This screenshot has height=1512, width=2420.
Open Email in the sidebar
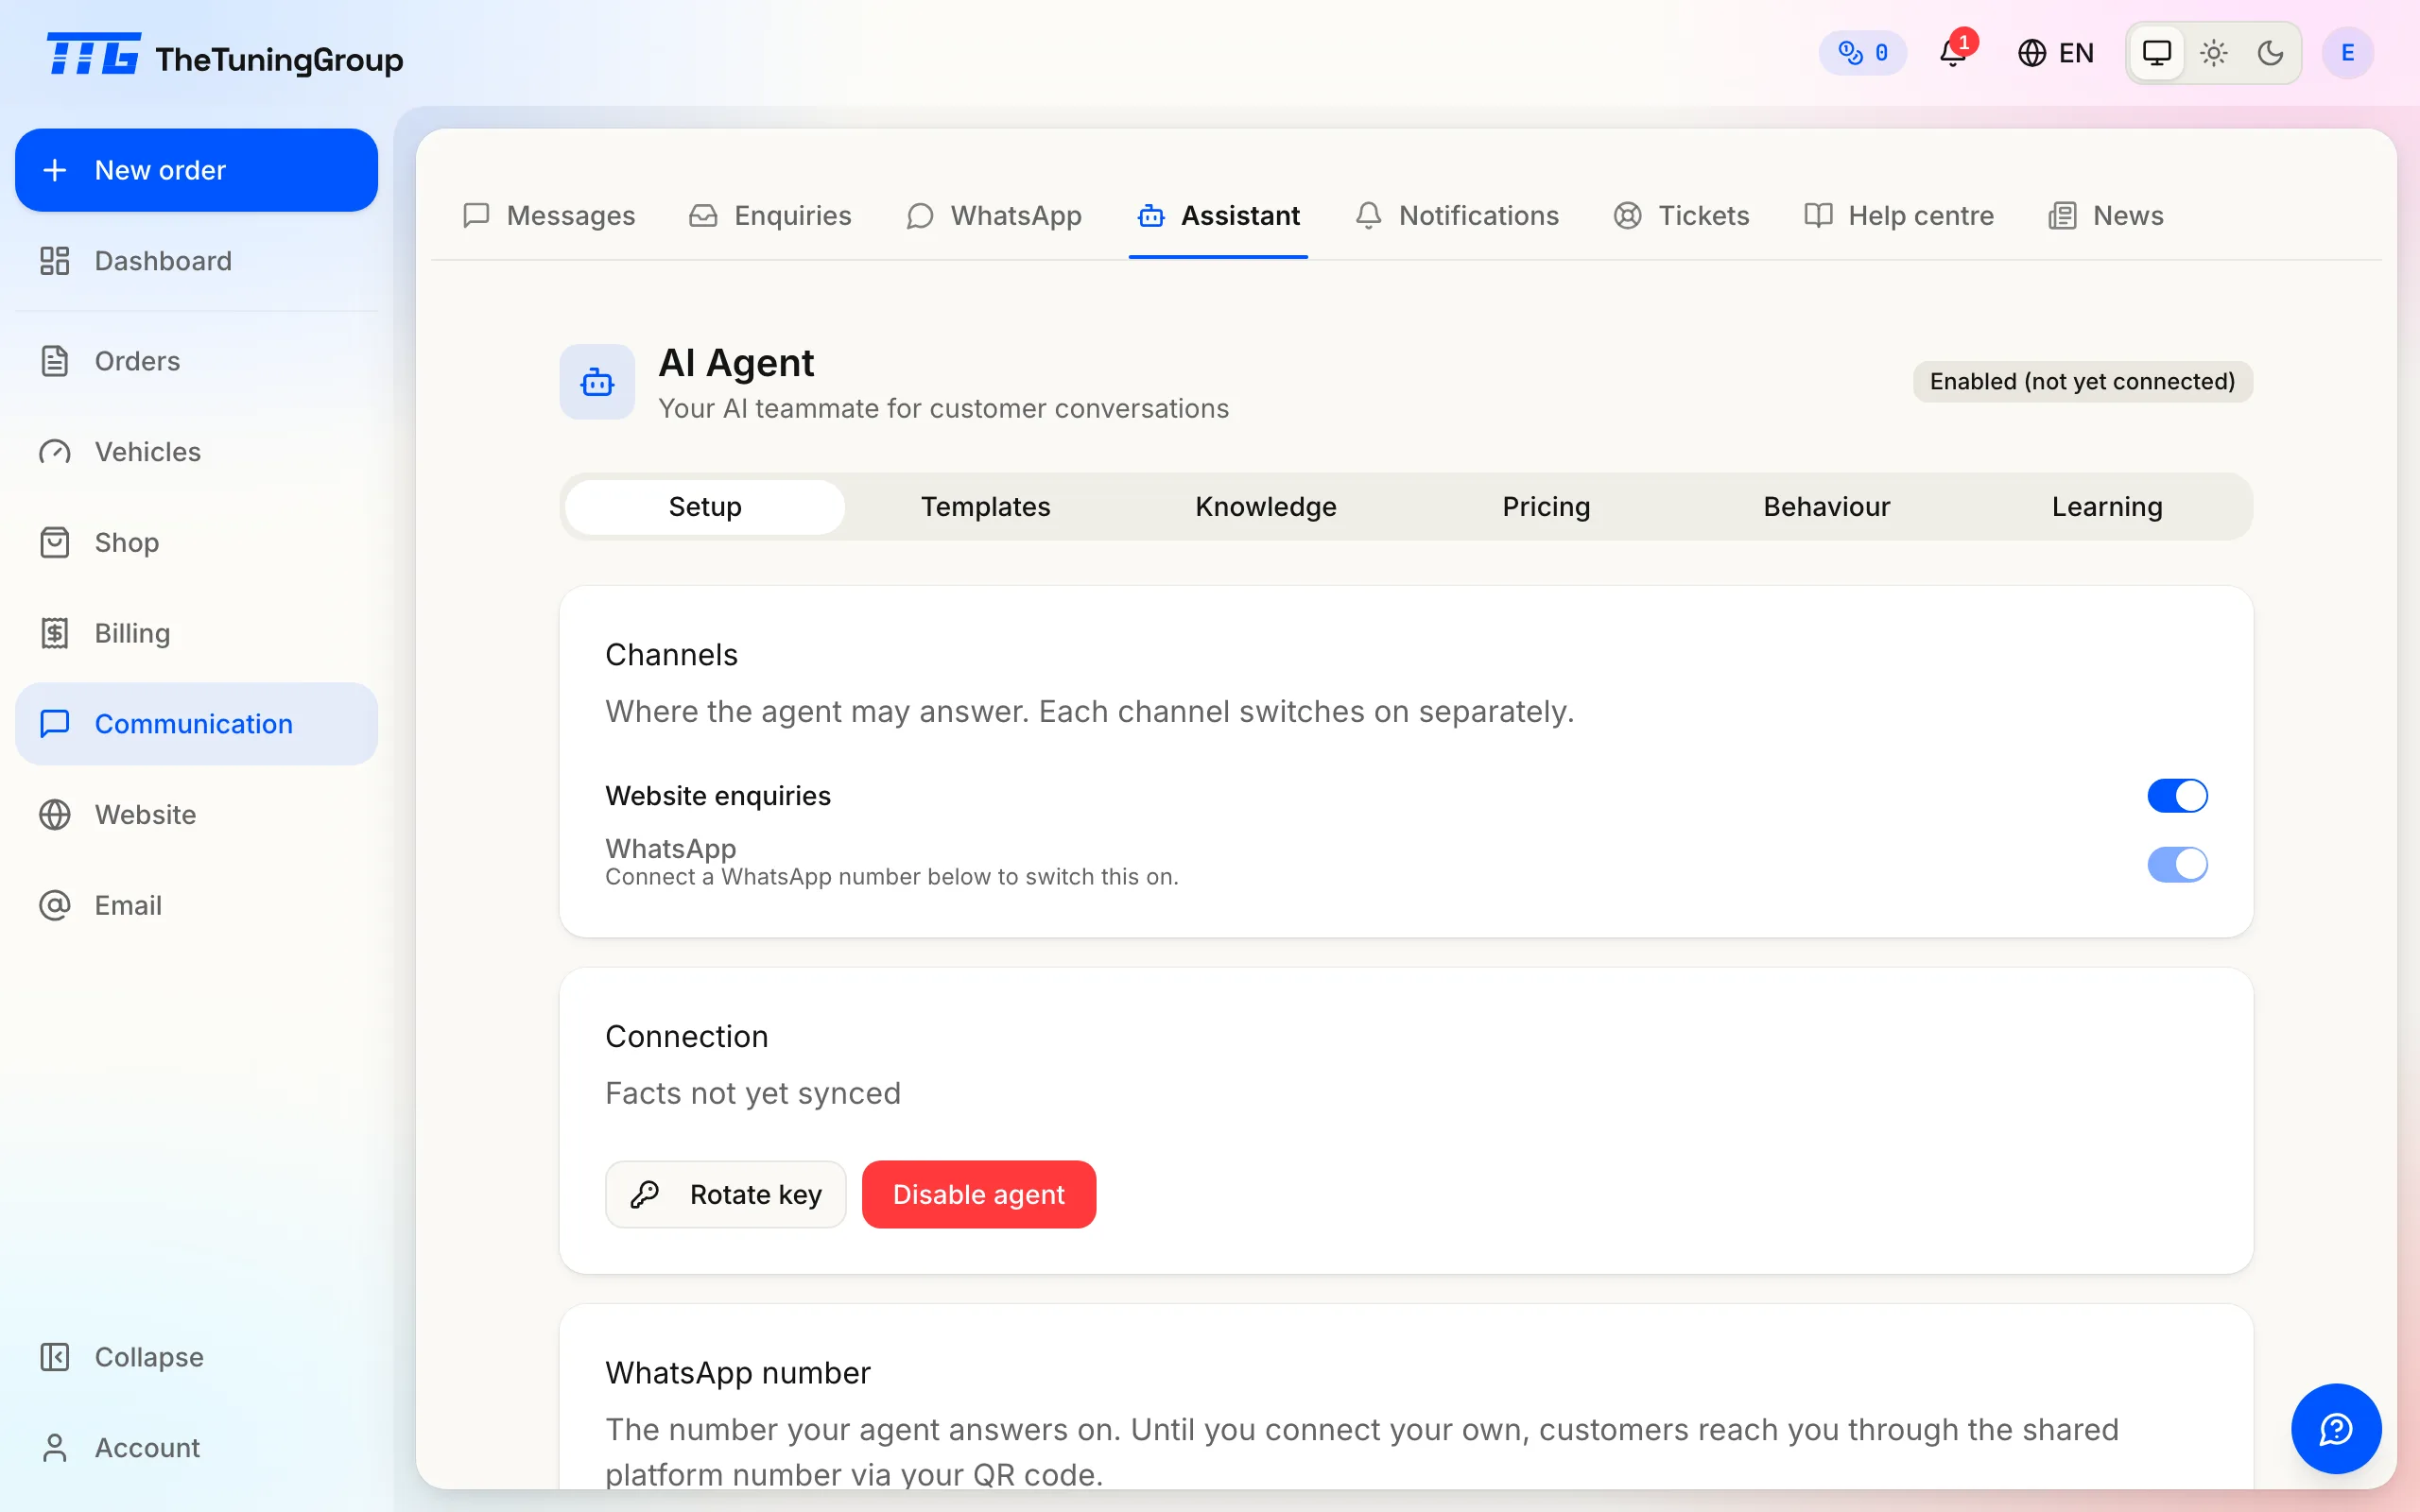[196, 905]
